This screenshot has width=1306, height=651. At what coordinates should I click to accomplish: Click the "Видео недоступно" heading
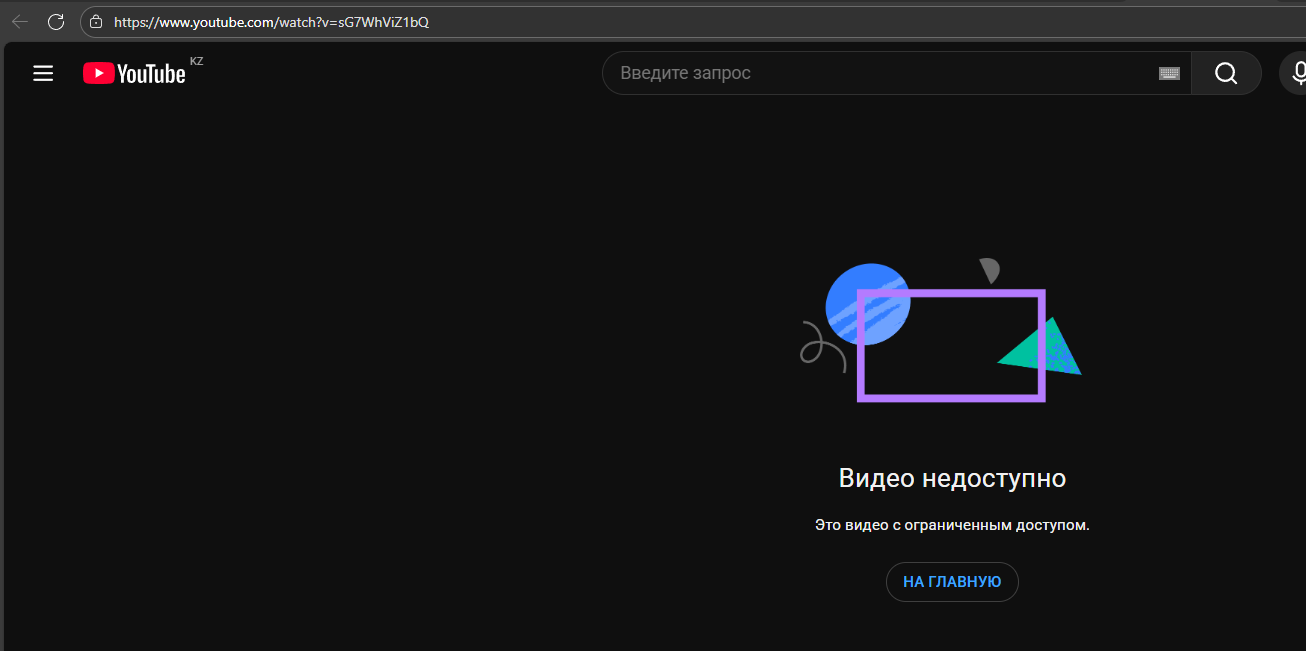[x=952, y=478]
